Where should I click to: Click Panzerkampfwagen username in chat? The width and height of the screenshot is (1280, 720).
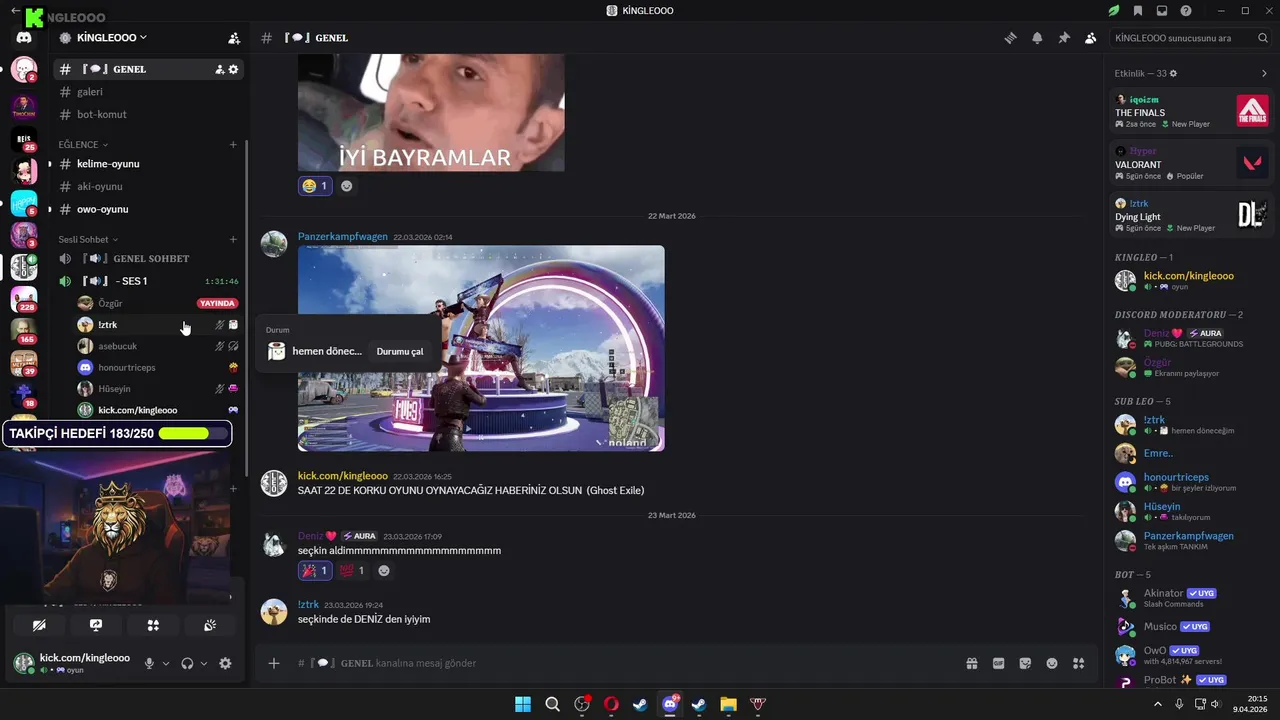[343, 237]
